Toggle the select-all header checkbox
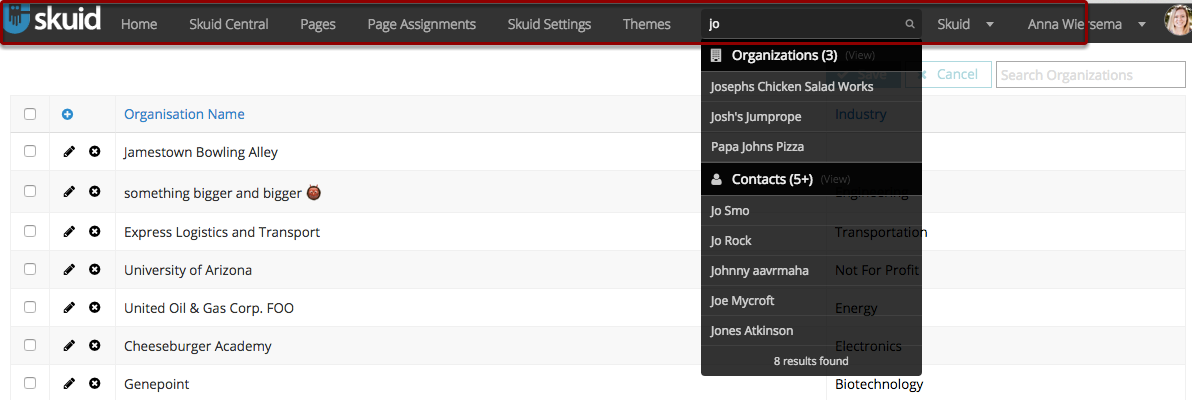This screenshot has height=400, width=1192. [x=30, y=114]
